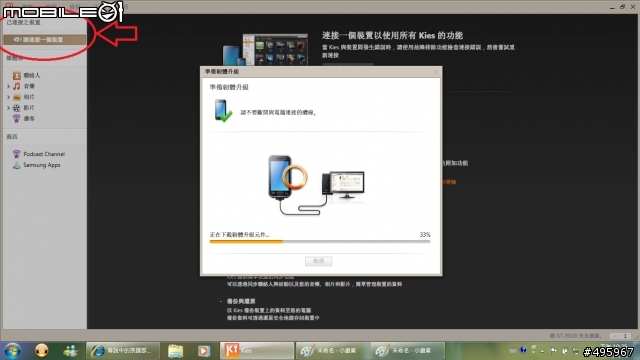Restore down the Kies window

(622, 7)
